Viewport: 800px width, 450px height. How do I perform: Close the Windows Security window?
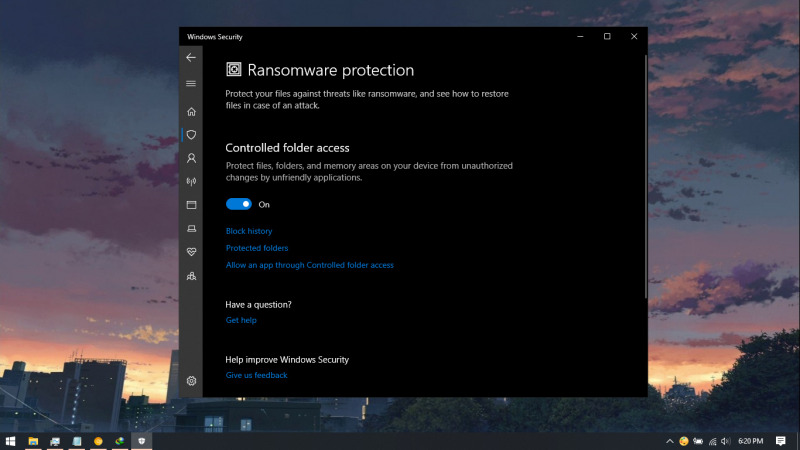tap(634, 36)
